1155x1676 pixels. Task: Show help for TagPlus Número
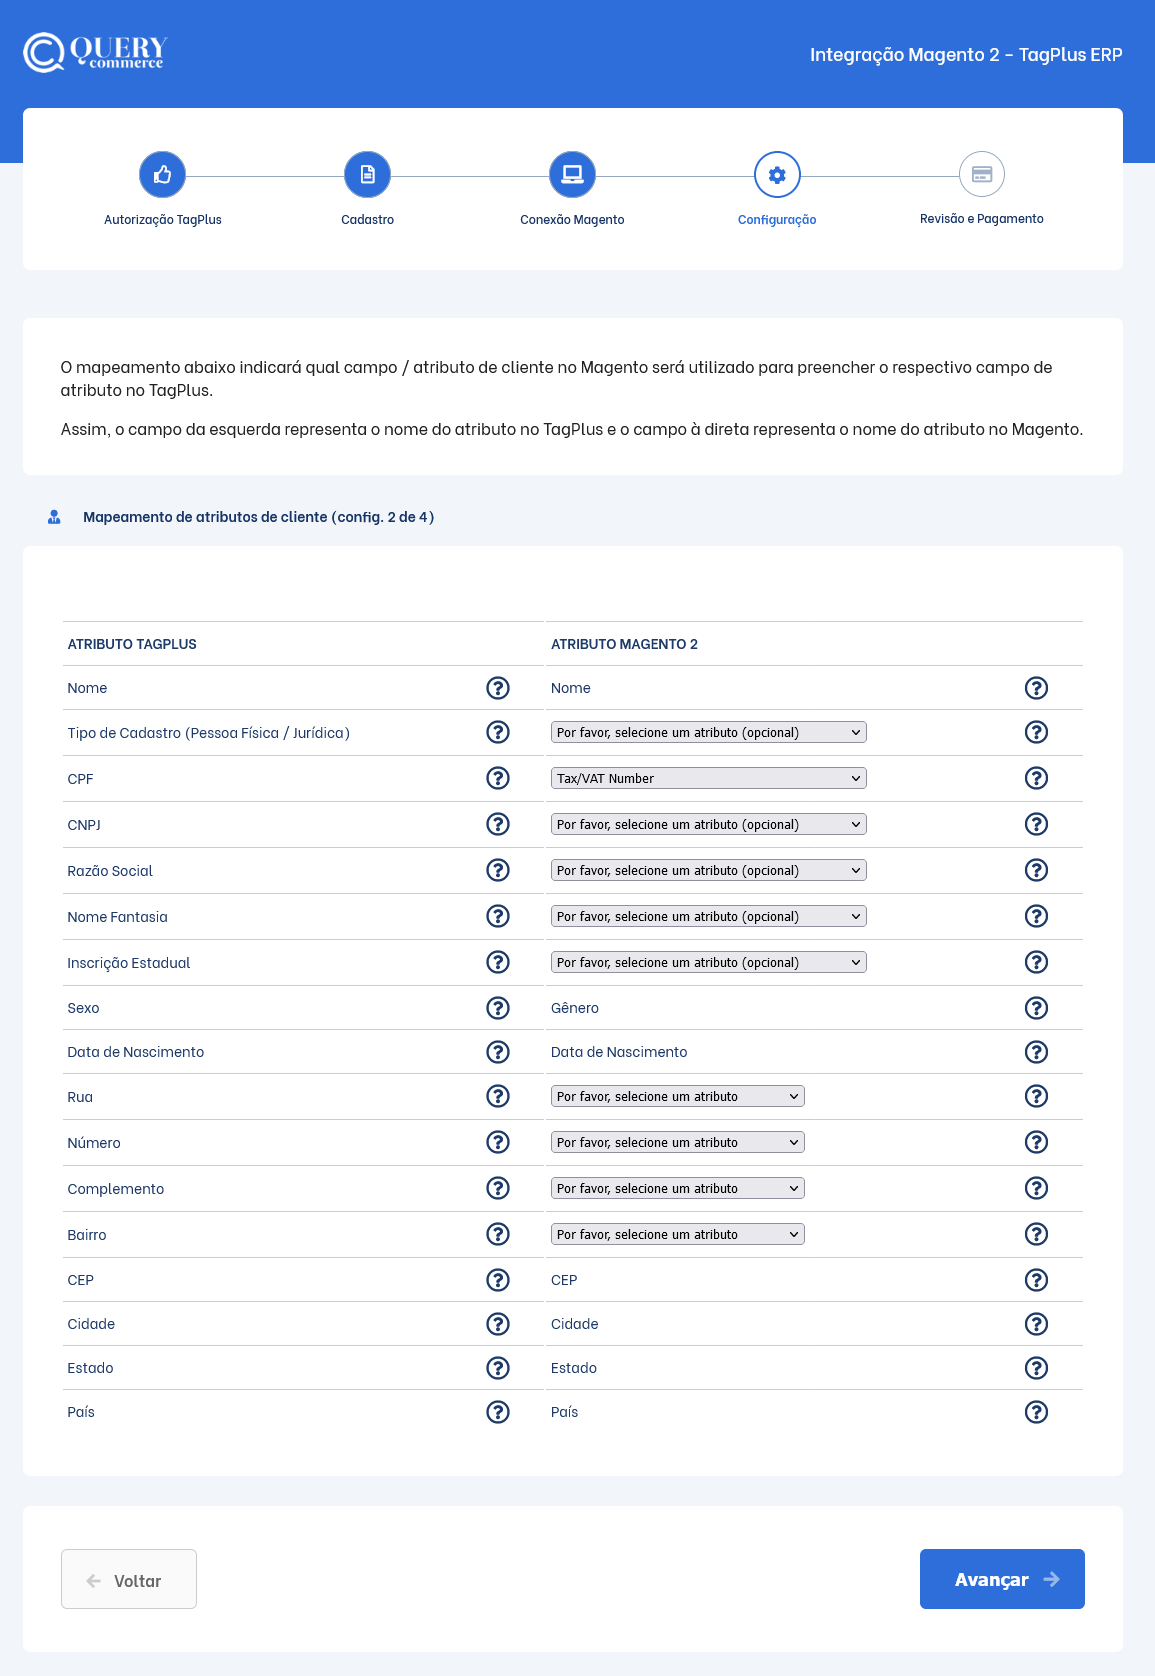click(498, 1142)
